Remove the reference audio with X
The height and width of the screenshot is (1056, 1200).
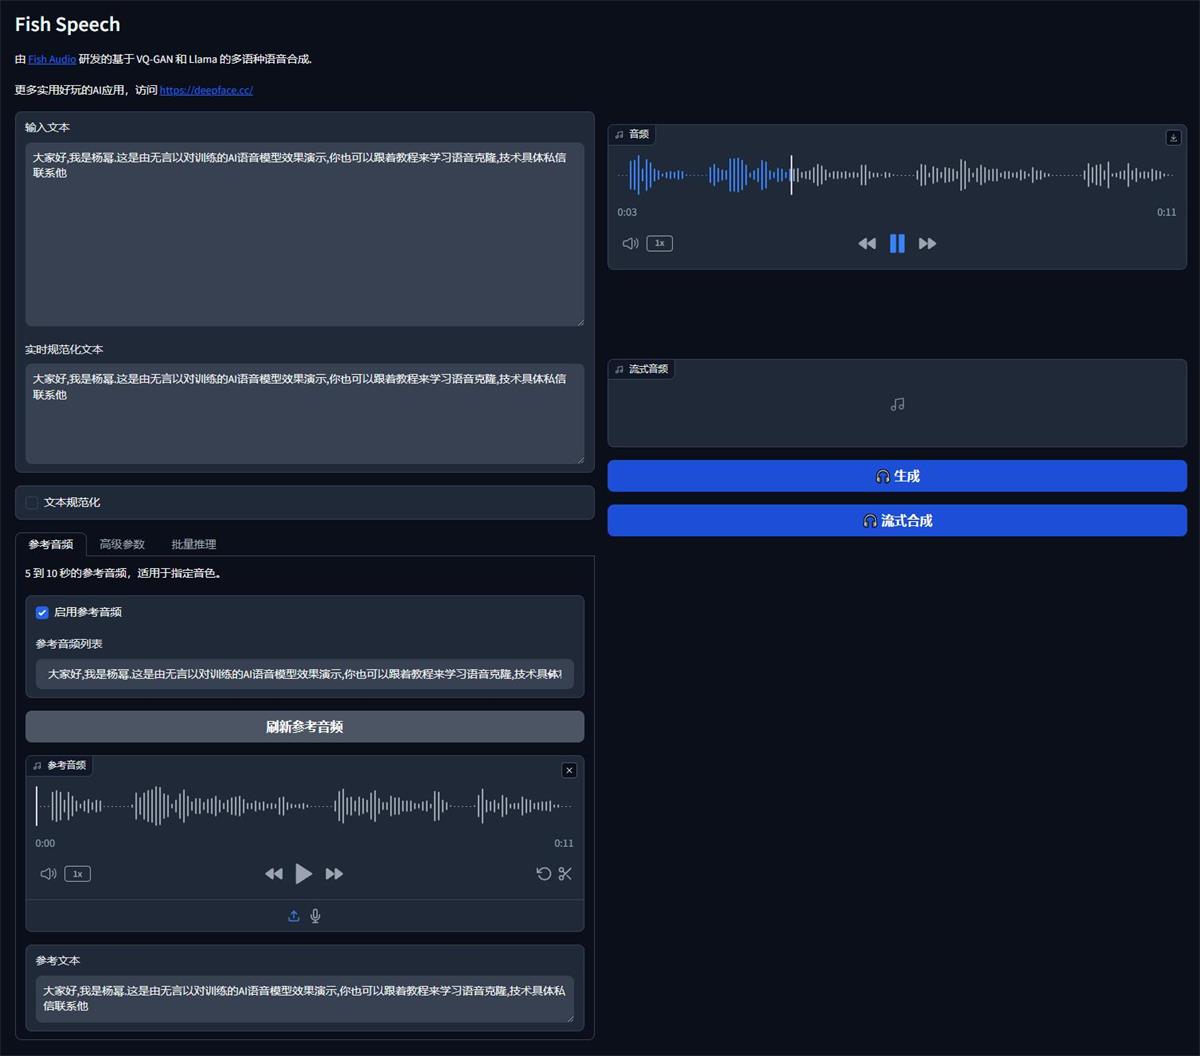pyautogui.click(x=569, y=770)
